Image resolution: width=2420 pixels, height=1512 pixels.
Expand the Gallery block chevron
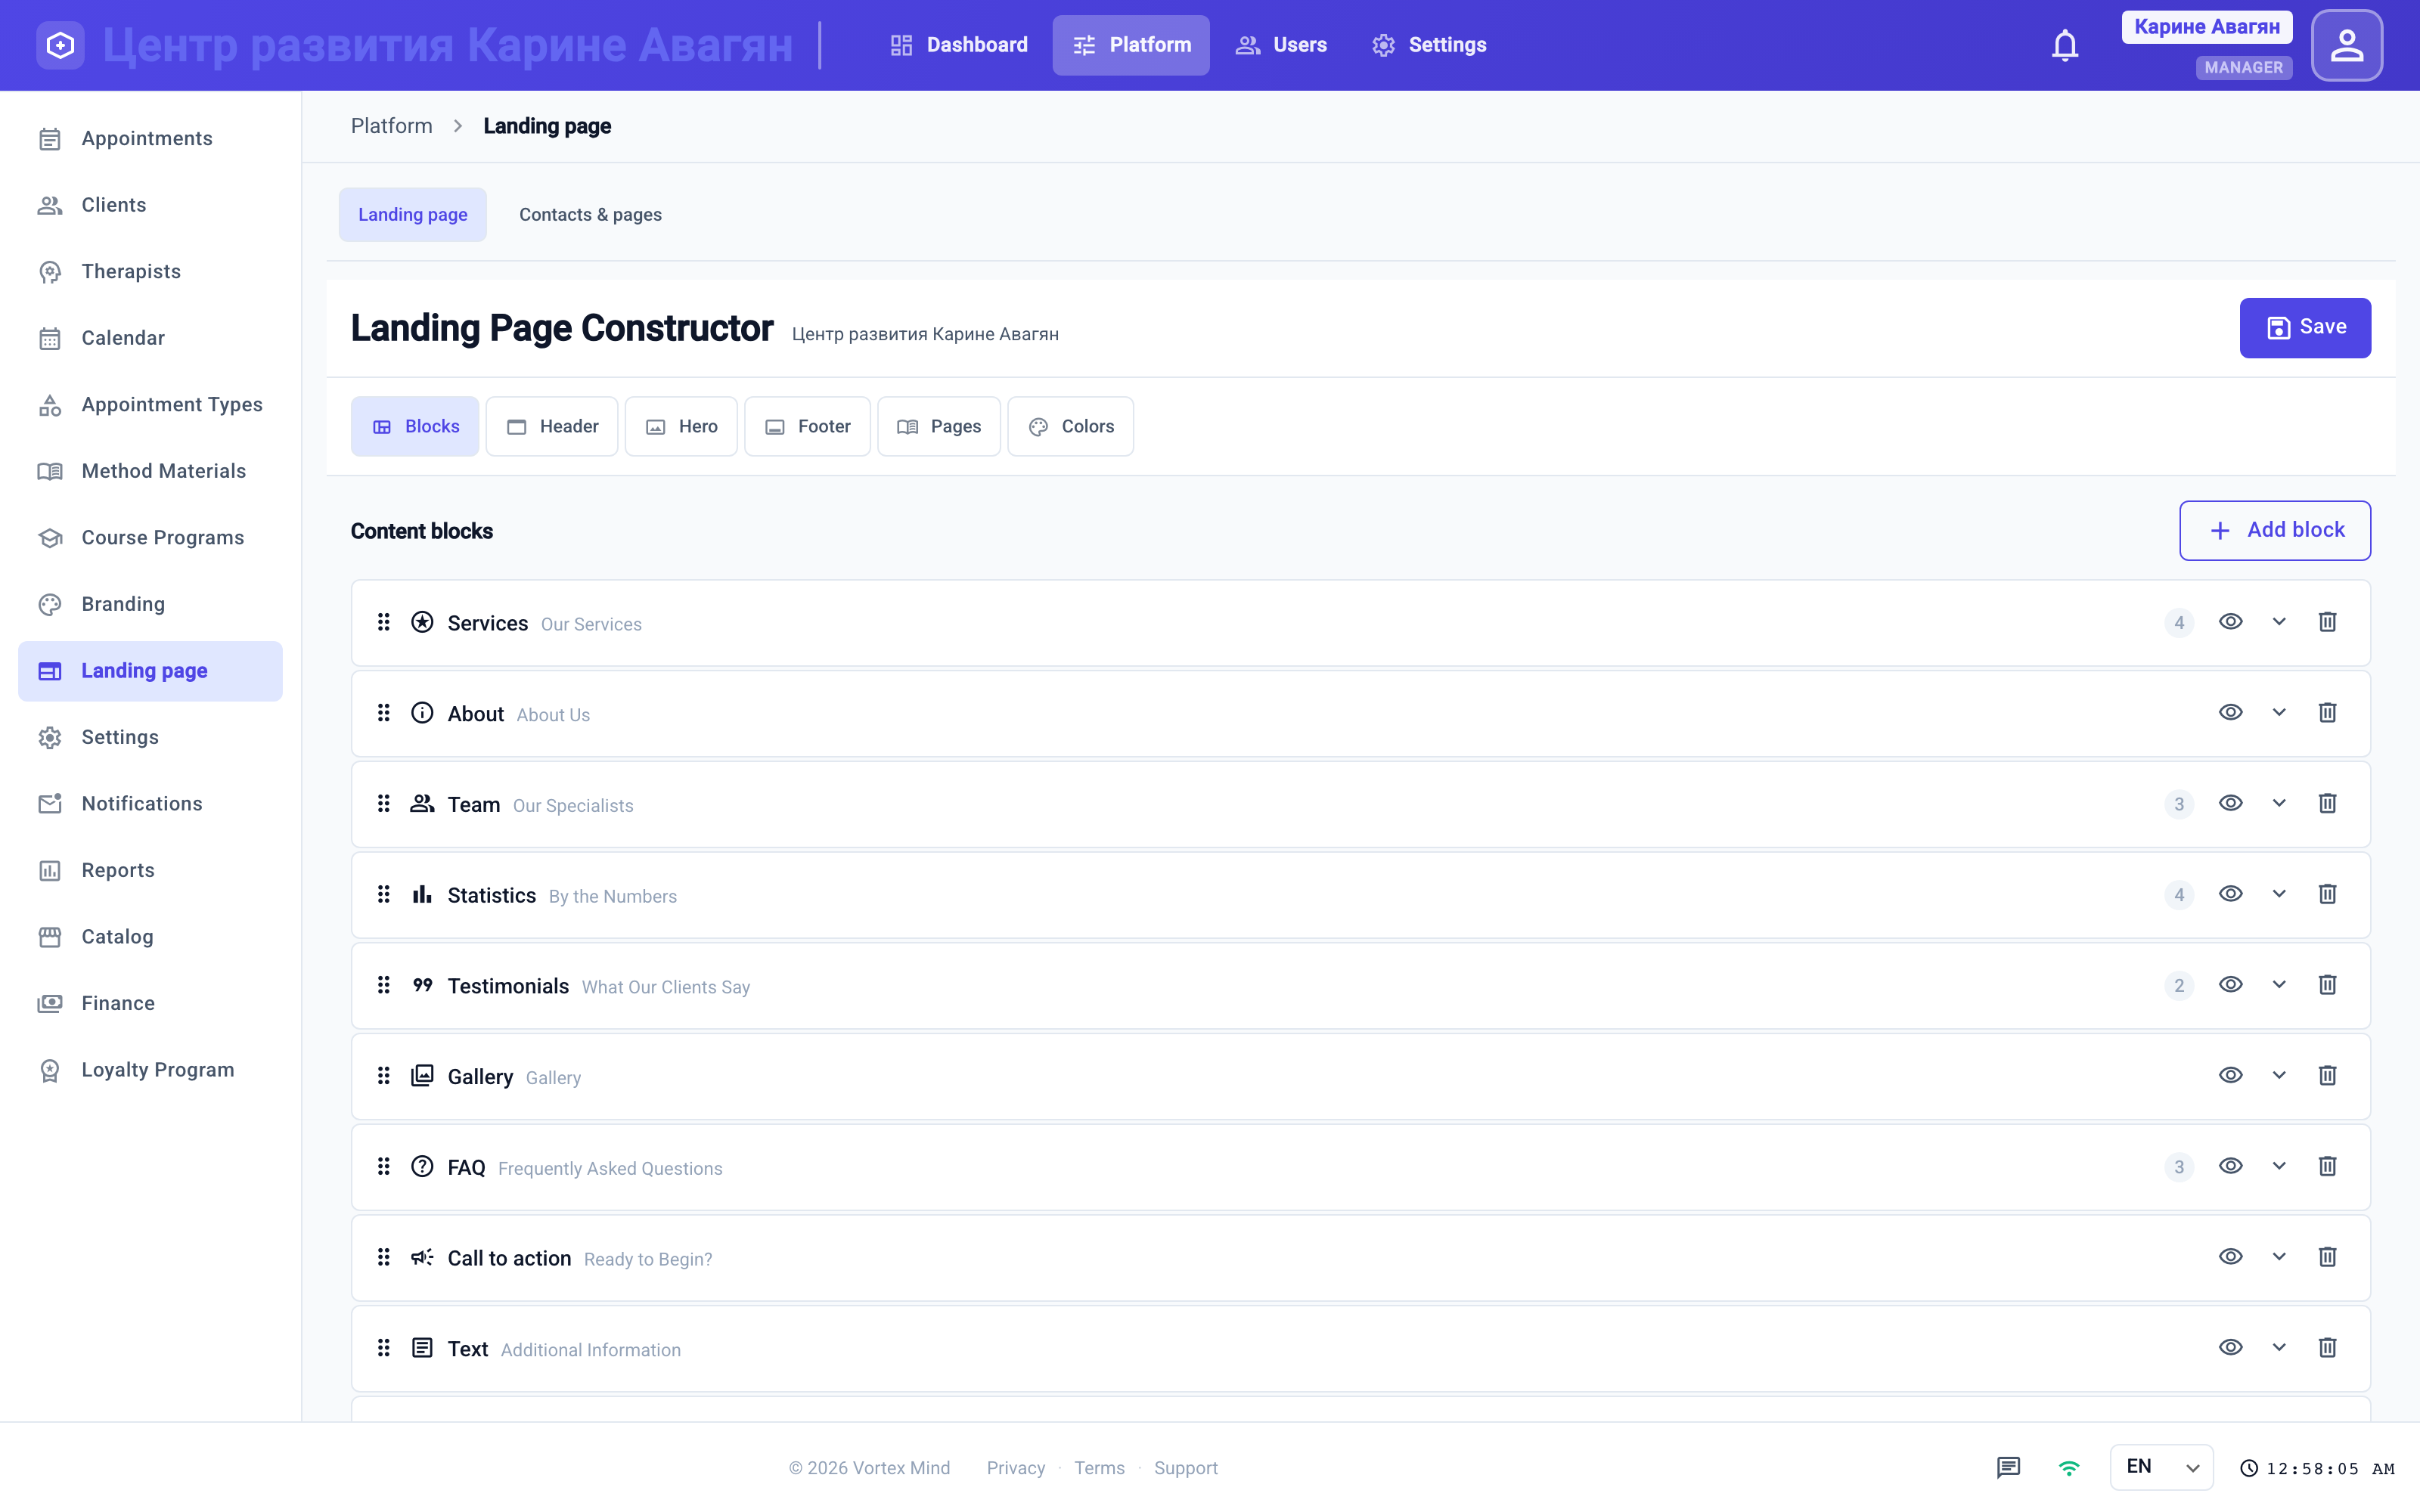2279,1076
